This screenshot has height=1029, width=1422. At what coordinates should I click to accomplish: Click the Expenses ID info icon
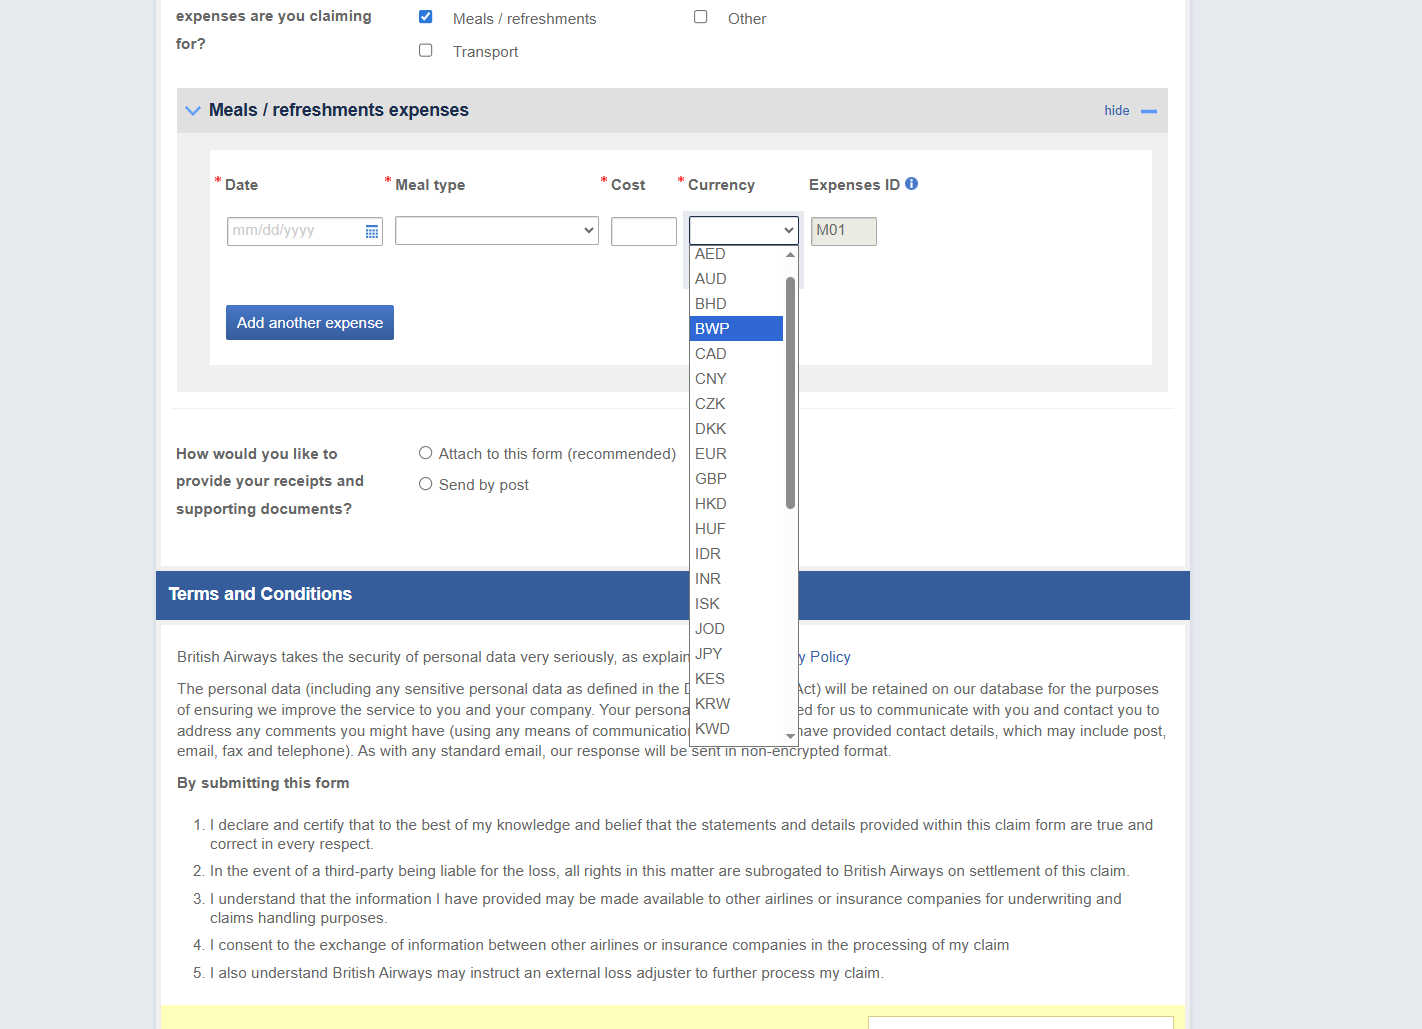point(911,184)
